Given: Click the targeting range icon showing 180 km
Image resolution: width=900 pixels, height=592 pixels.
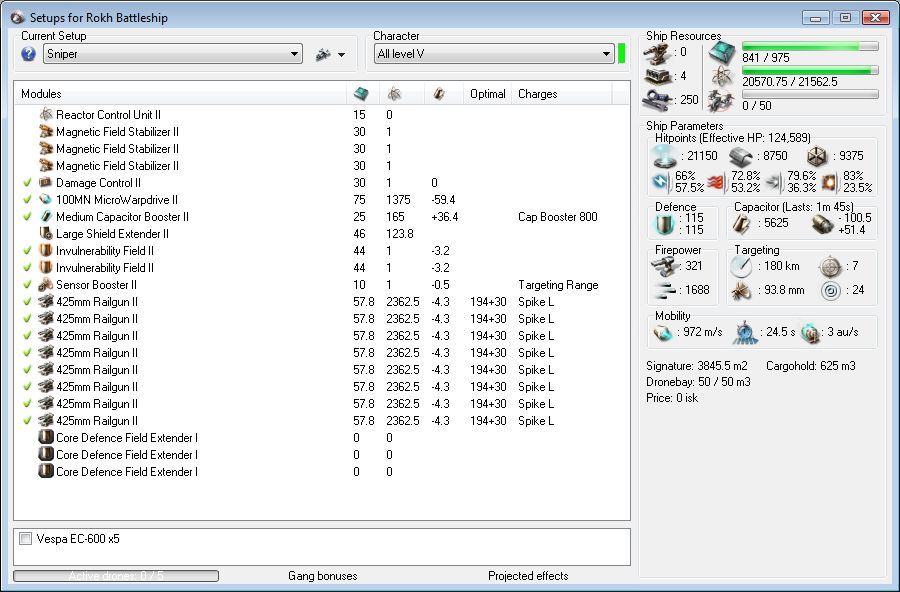Looking at the screenshot, I should coord(741,267).
